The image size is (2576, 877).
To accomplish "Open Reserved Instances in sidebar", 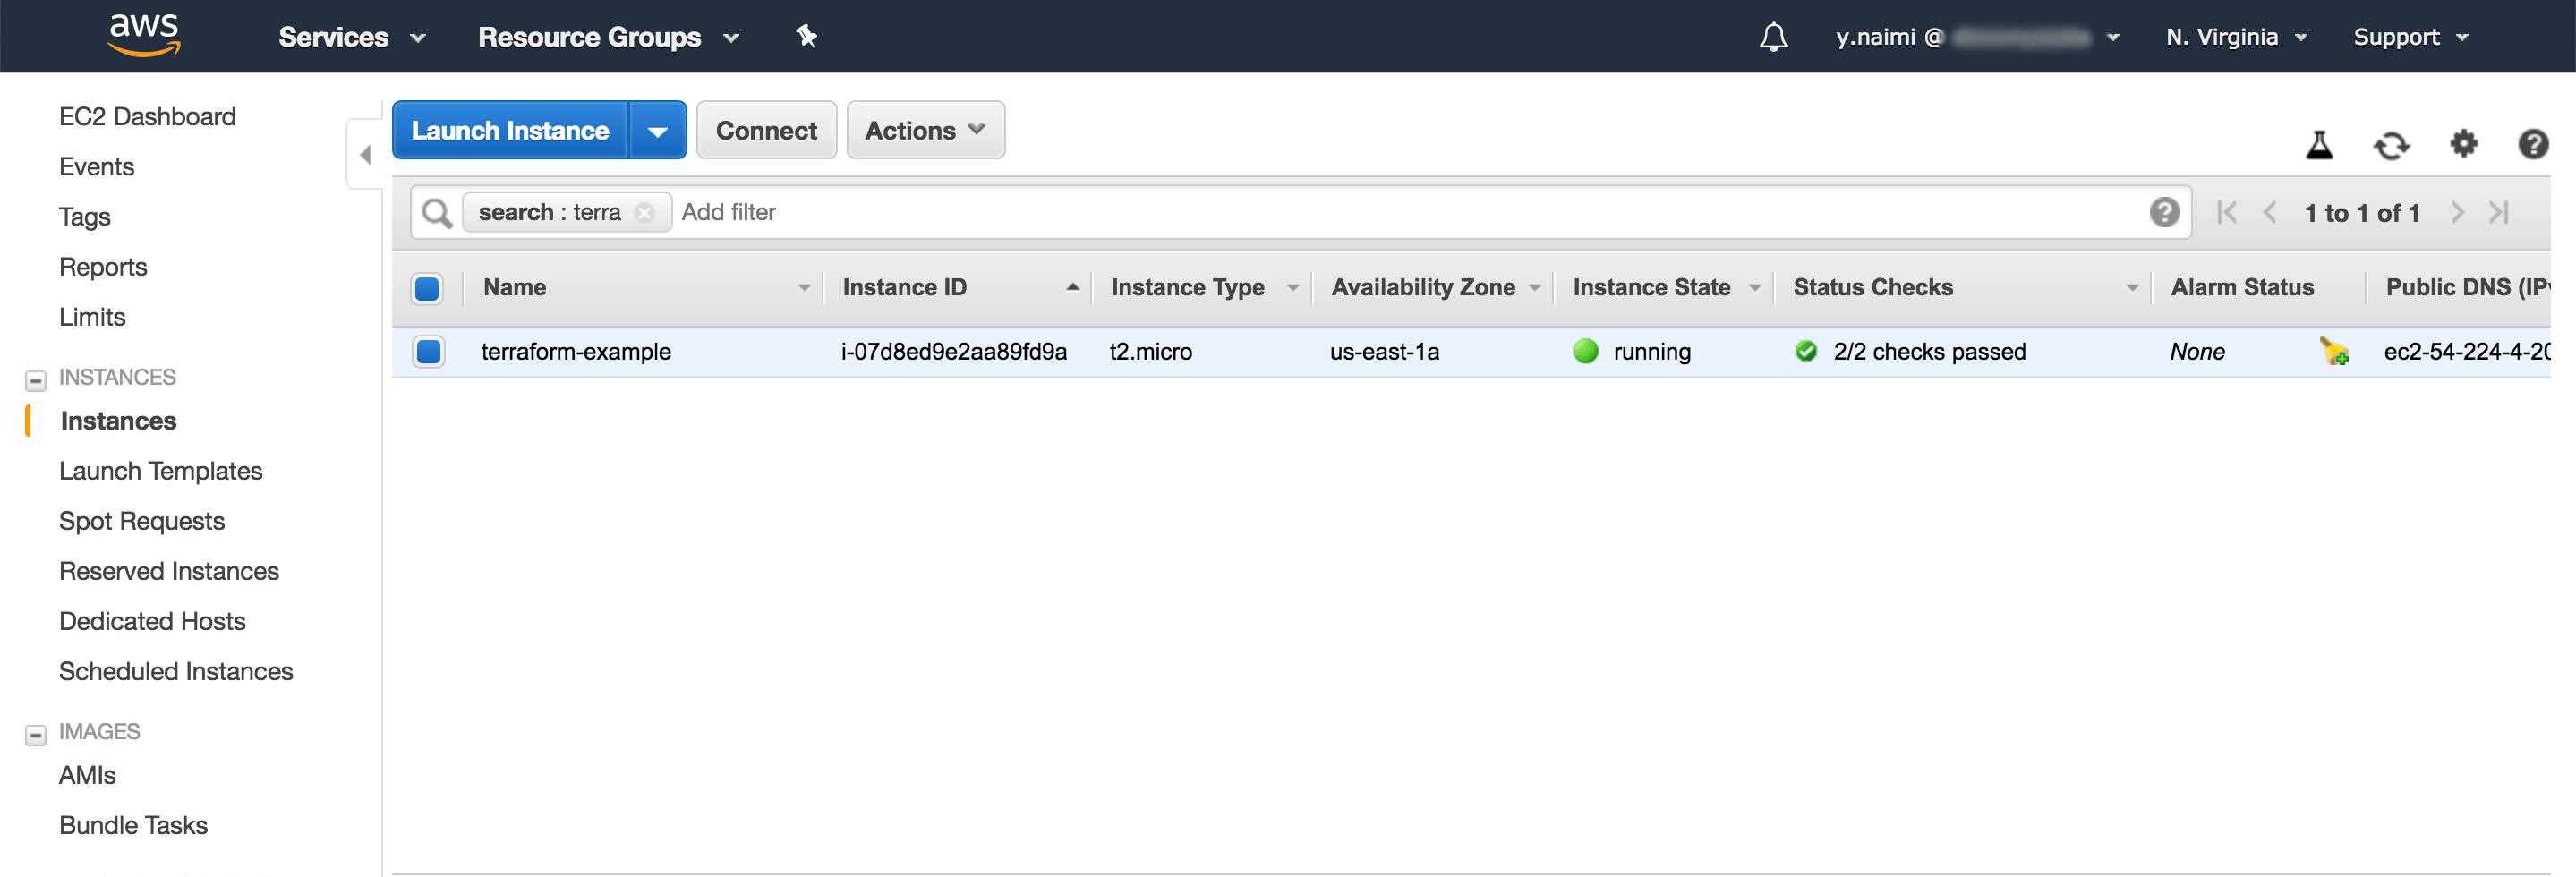I will [x=169, y=570].
